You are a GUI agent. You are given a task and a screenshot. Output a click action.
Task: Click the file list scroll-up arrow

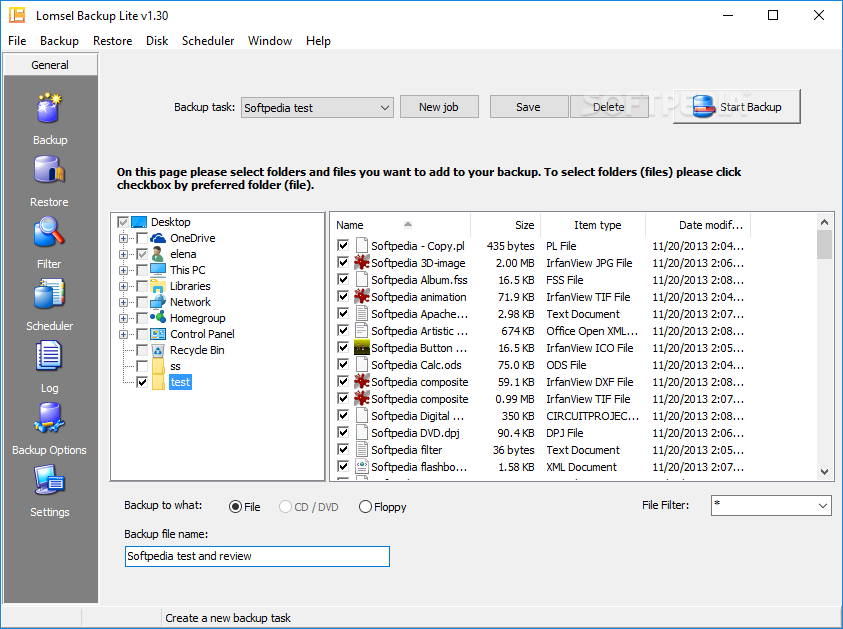pyautogui.click(x=825, y=221)
